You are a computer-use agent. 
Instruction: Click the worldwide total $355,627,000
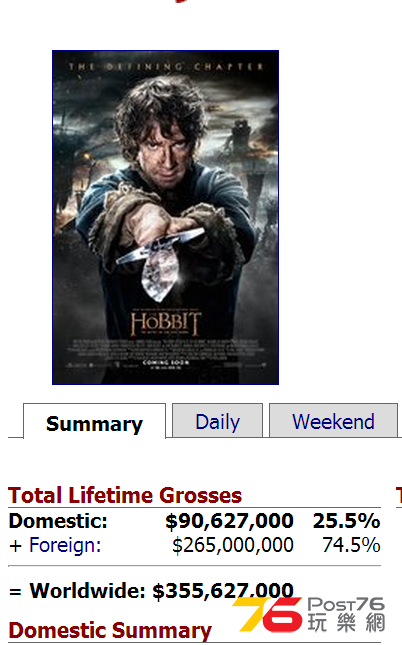[223, 591]
